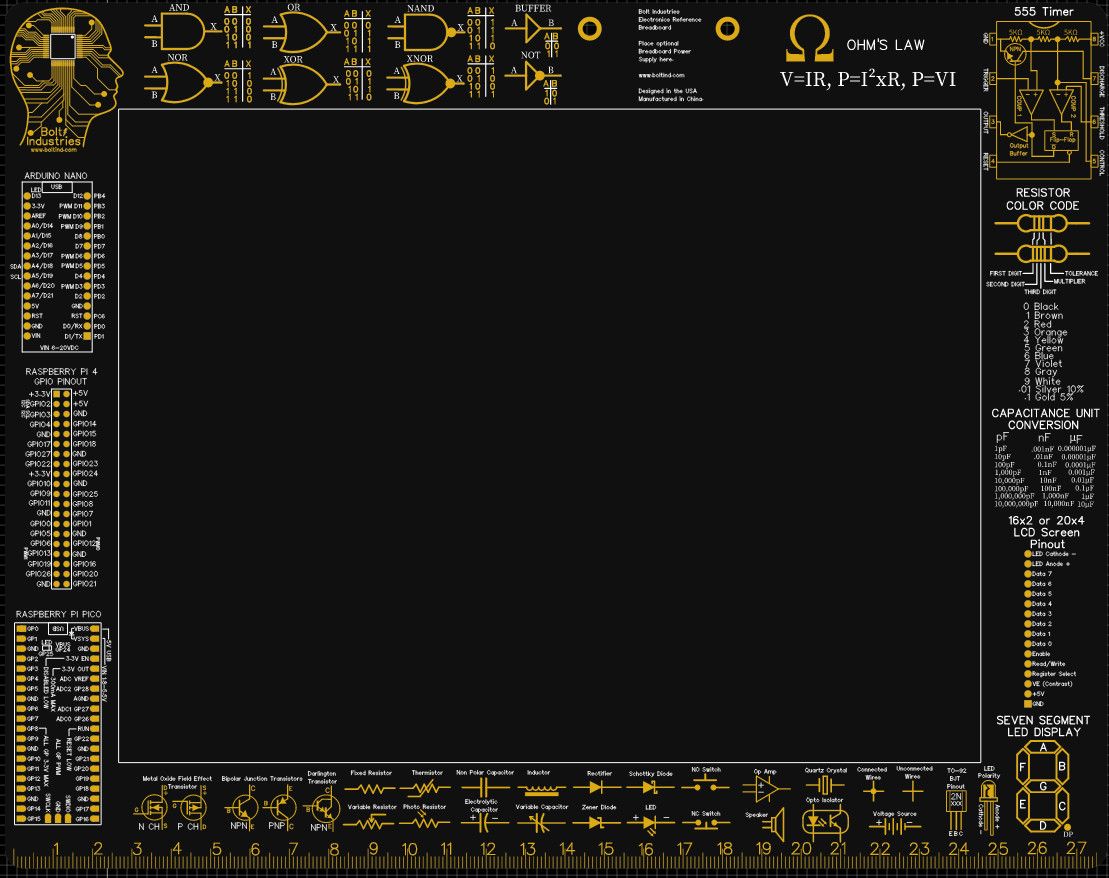This screenshot has width=1109, height=878.
Task: Click the ruler mark number 13
Action: (x=528, y=849)
